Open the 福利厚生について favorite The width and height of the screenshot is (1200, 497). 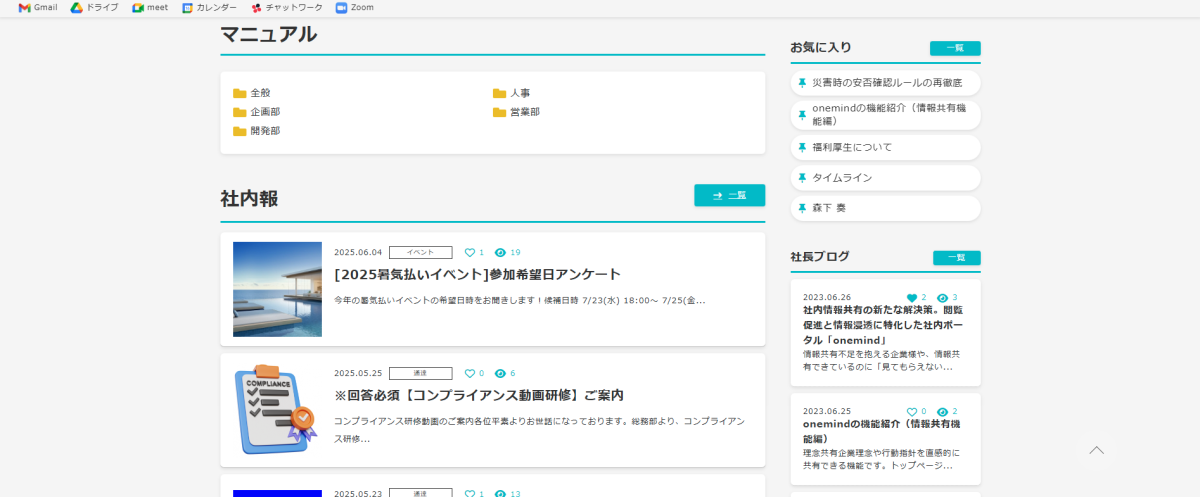point(851,147)
